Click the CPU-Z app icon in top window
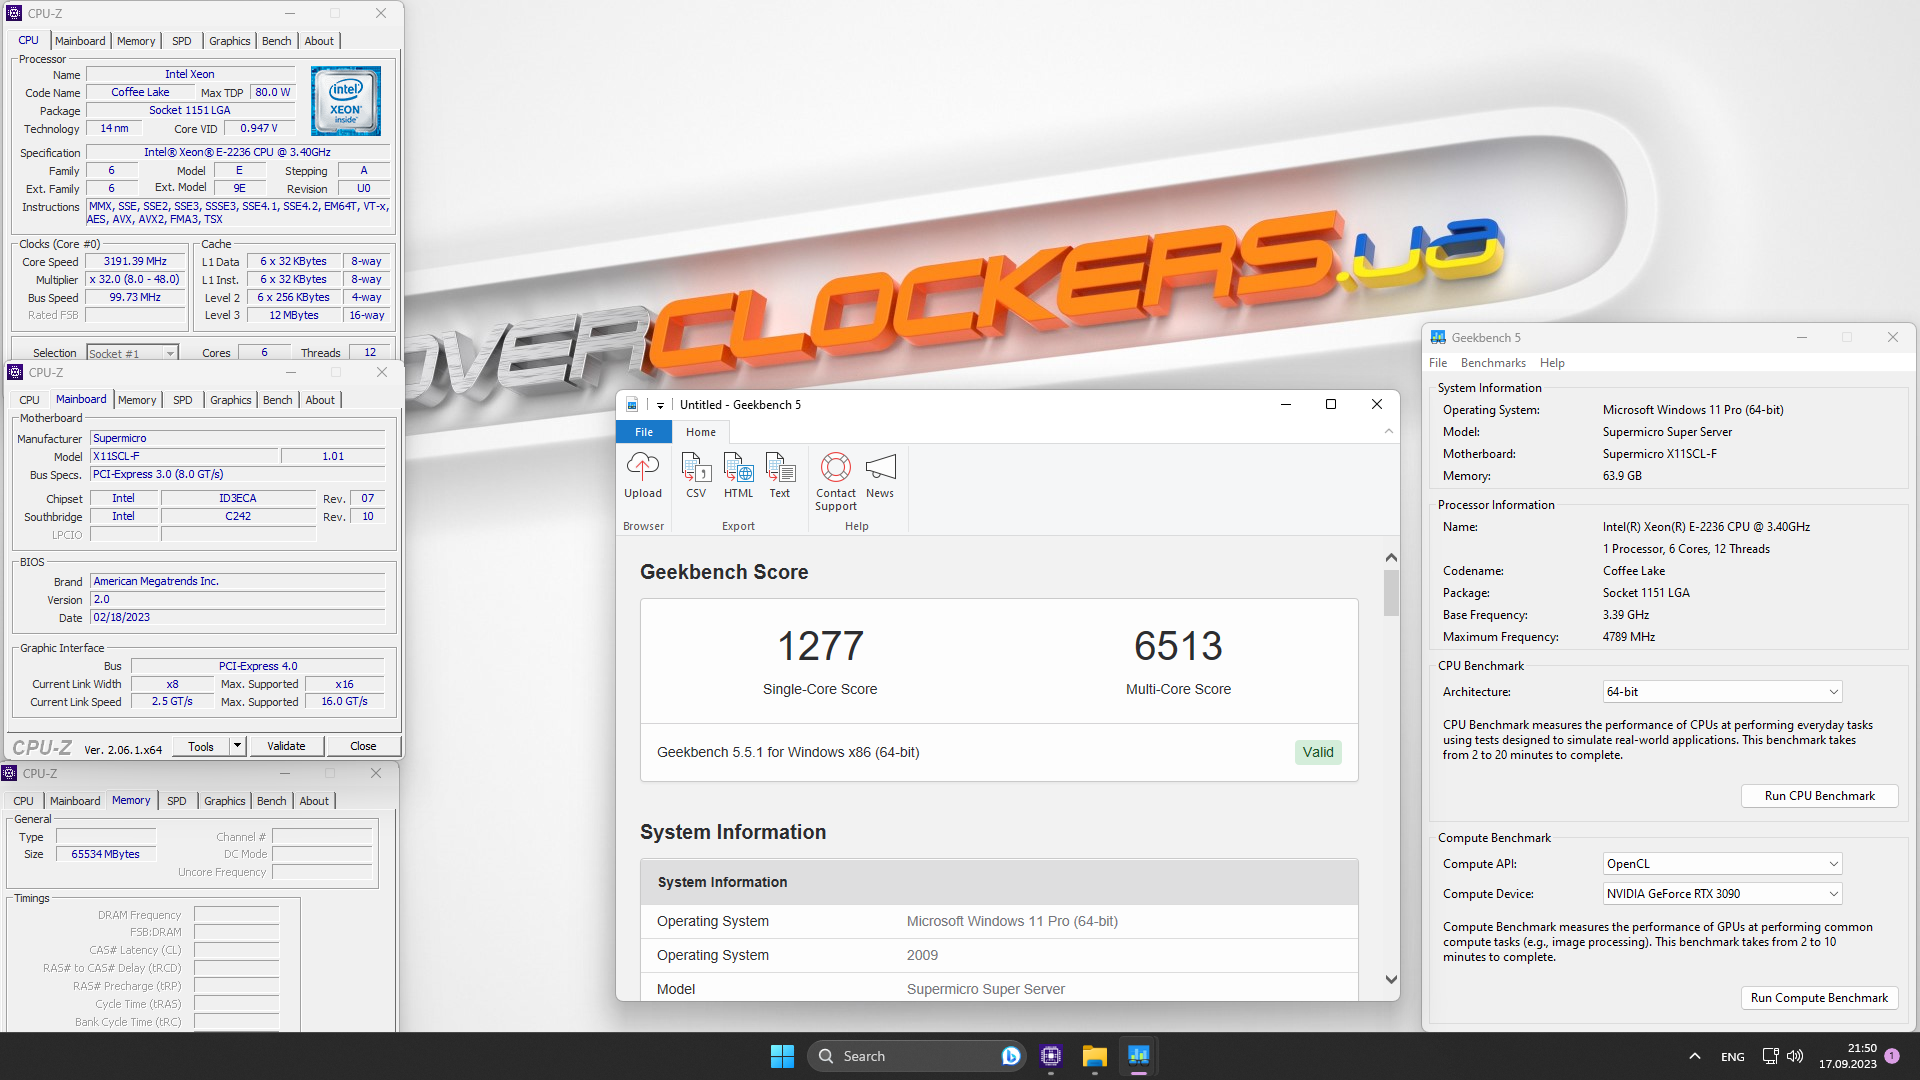The image size is (1920, 1080). pyautogui.click(x=14, y=14)
